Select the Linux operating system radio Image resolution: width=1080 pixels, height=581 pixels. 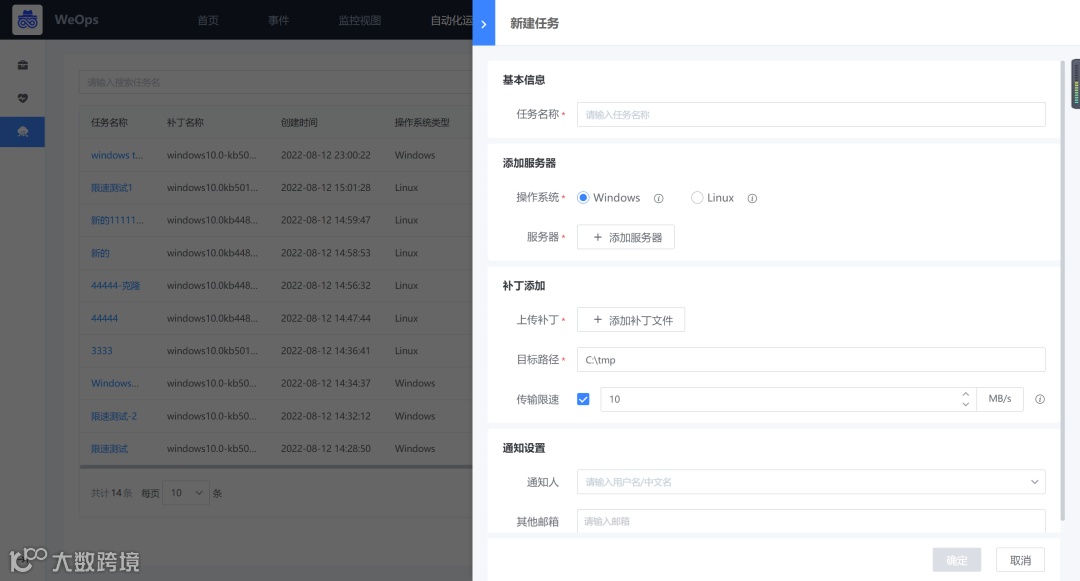[x=697, y=198]
